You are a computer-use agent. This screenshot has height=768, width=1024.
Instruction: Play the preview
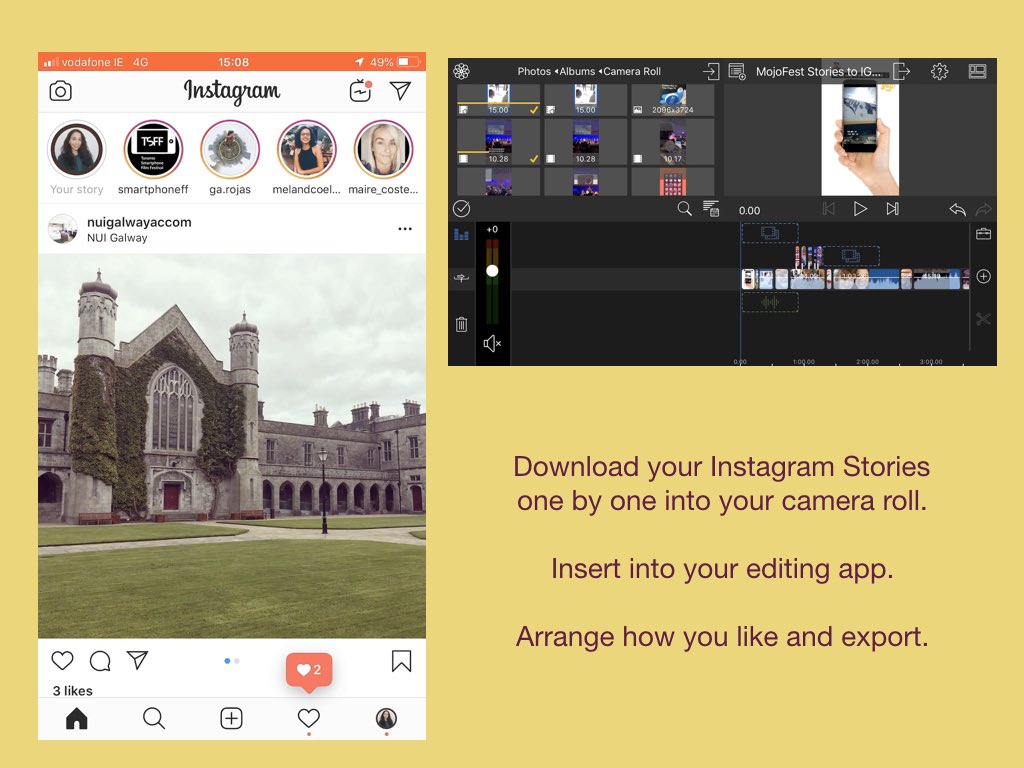click(x=860, y=209)
